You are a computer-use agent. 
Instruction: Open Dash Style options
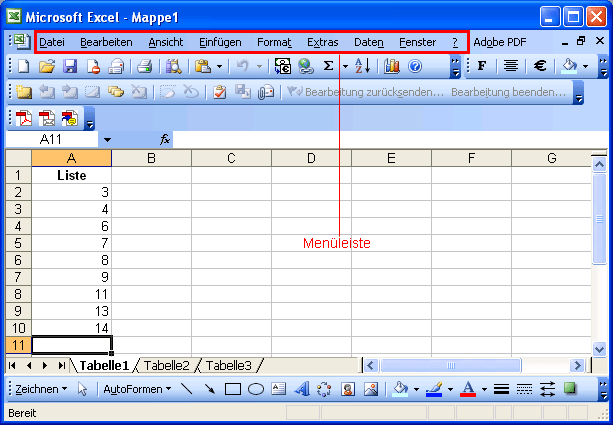(524, 389)
